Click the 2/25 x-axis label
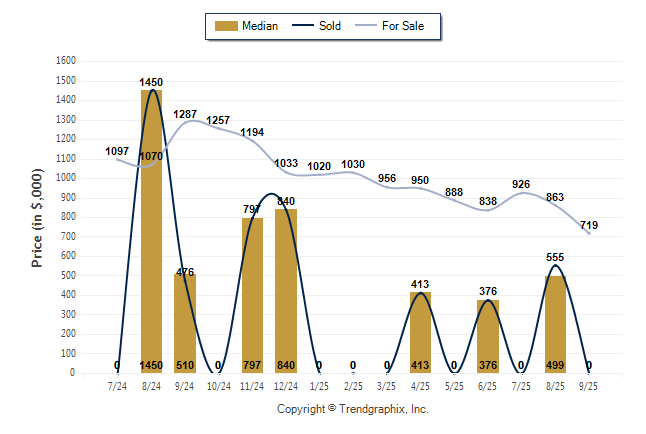 pos(353,385)
